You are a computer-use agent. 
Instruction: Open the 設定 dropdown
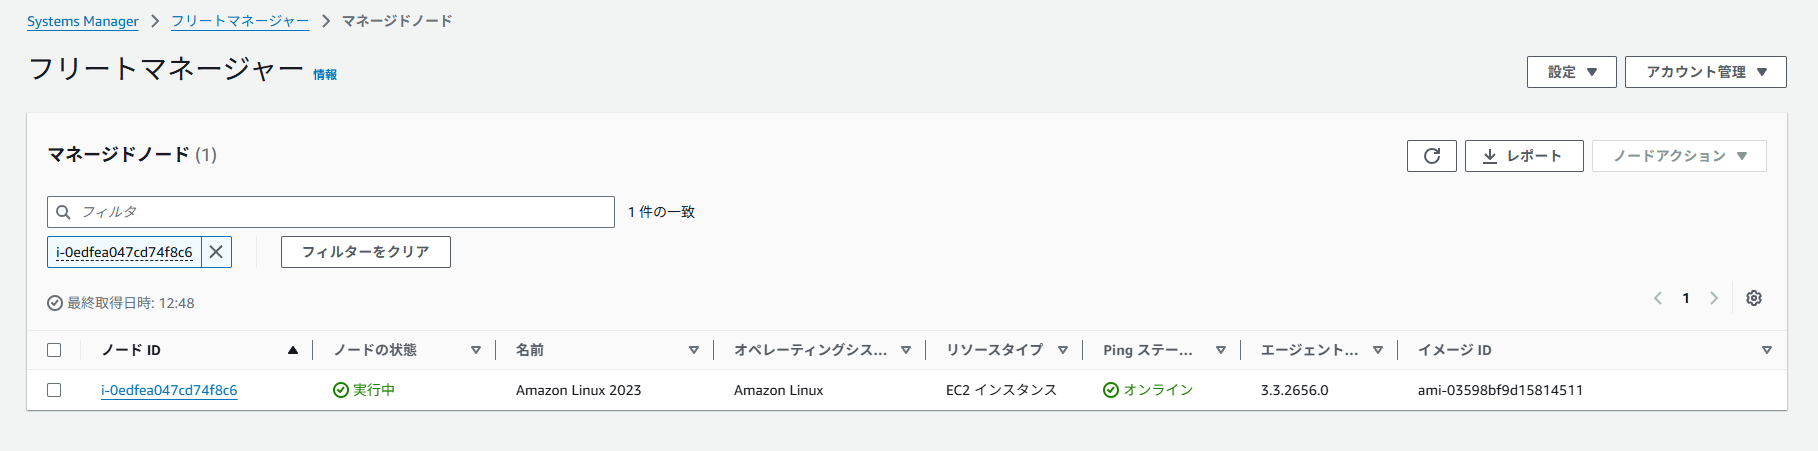click(1571, 72)
